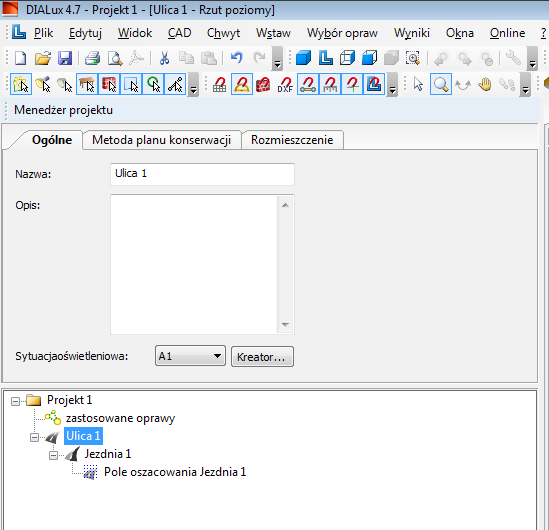Toggle surface selection filter icon

(131, 84)
